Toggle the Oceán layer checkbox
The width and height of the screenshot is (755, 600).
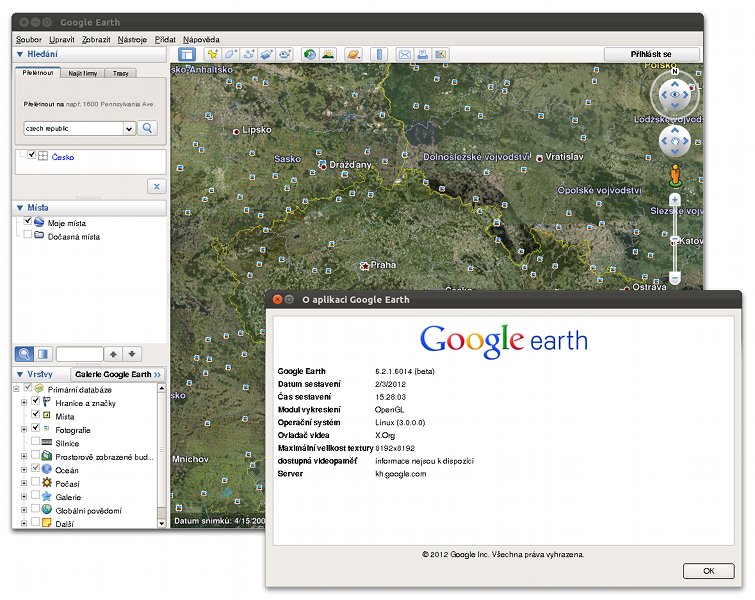pyautogui.click(x=36, y=468)
